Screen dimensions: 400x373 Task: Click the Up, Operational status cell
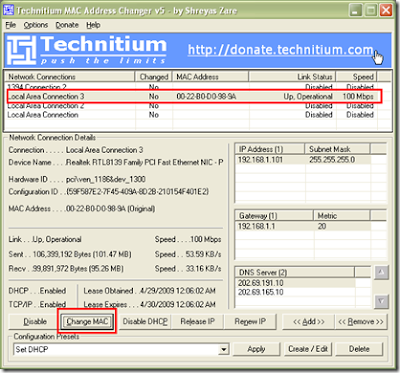click(x=308, y=96)
